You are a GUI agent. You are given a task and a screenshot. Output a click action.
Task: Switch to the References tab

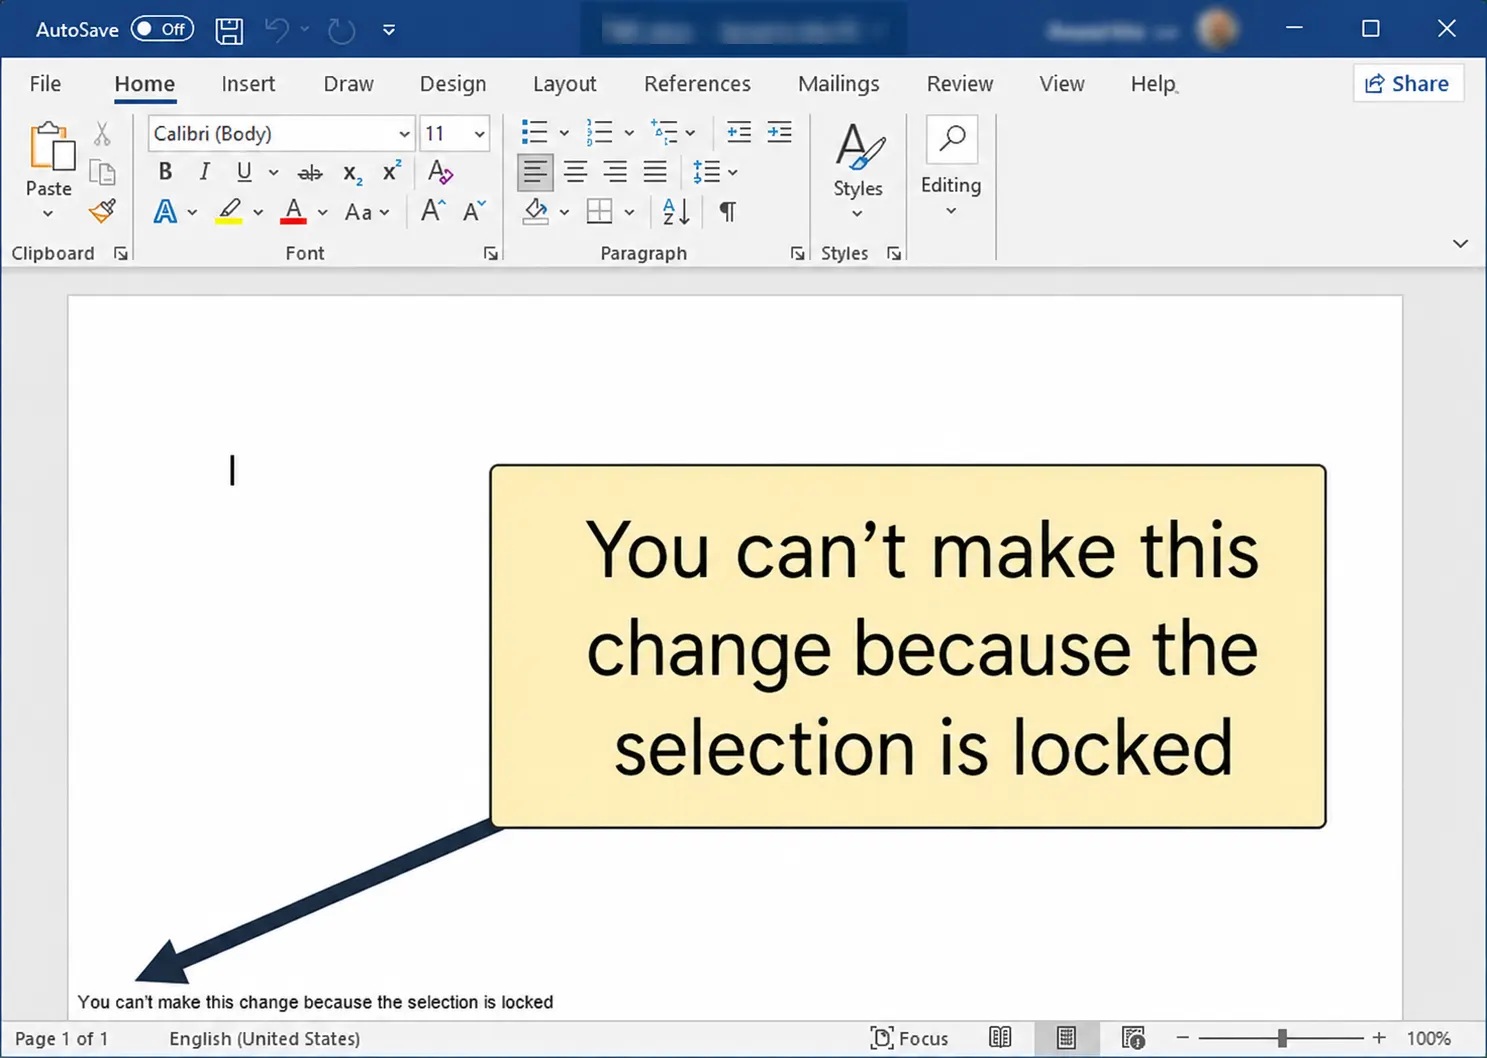coord(697,84)
